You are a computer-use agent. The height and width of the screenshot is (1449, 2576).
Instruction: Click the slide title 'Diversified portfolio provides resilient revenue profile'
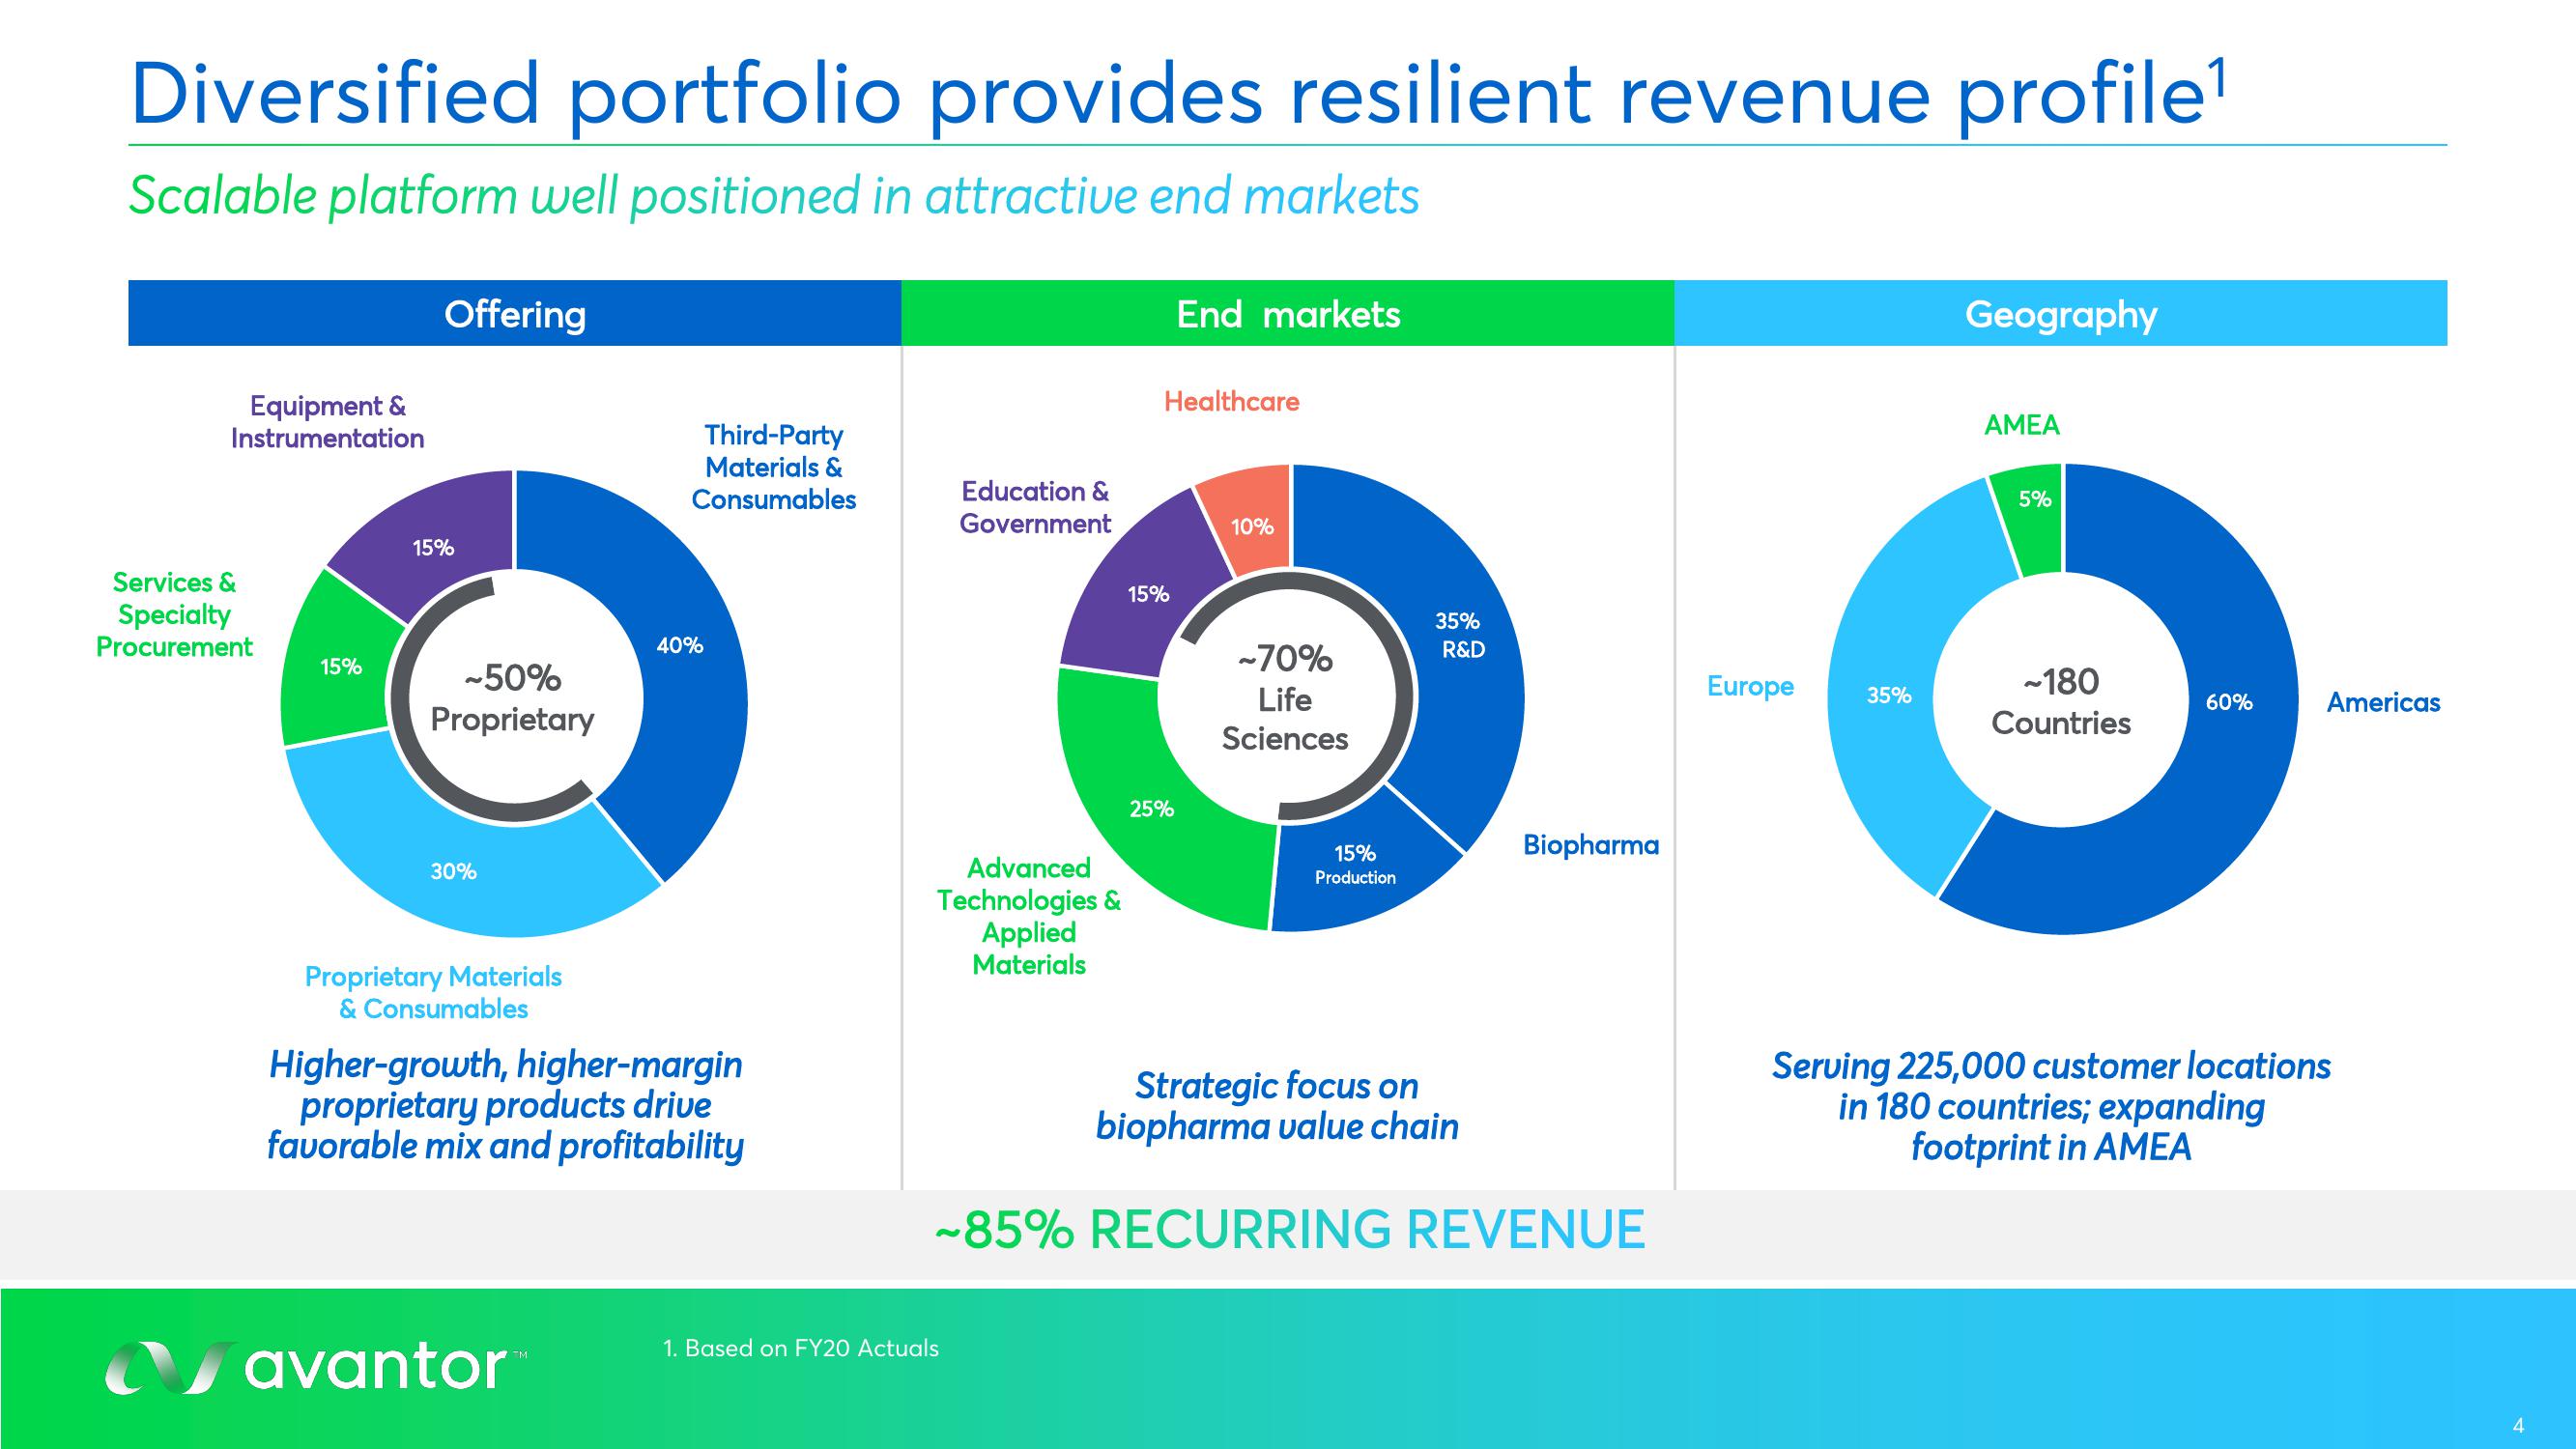tap(1177, 95)
